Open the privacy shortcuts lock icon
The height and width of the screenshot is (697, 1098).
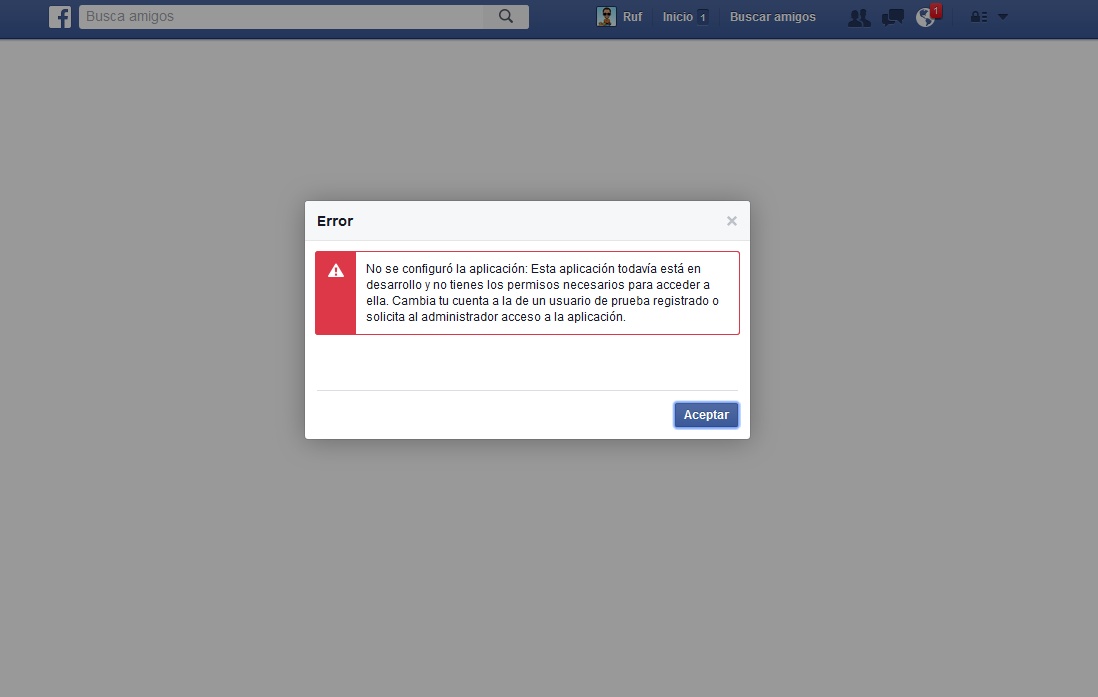pyautogui.click(x=980, y=18)
